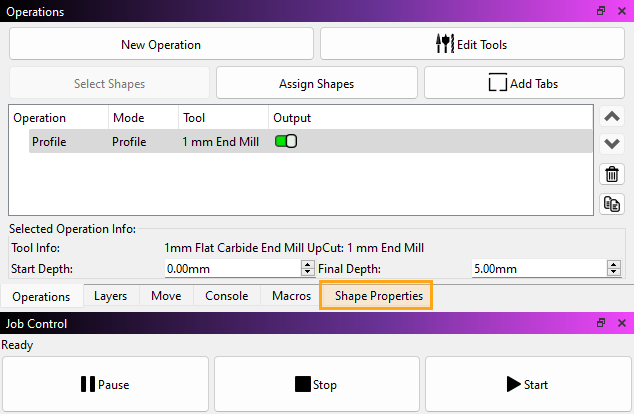Switch to the Layers tab
This screenshot has width=634, height=414.
[x=110, y=296]
